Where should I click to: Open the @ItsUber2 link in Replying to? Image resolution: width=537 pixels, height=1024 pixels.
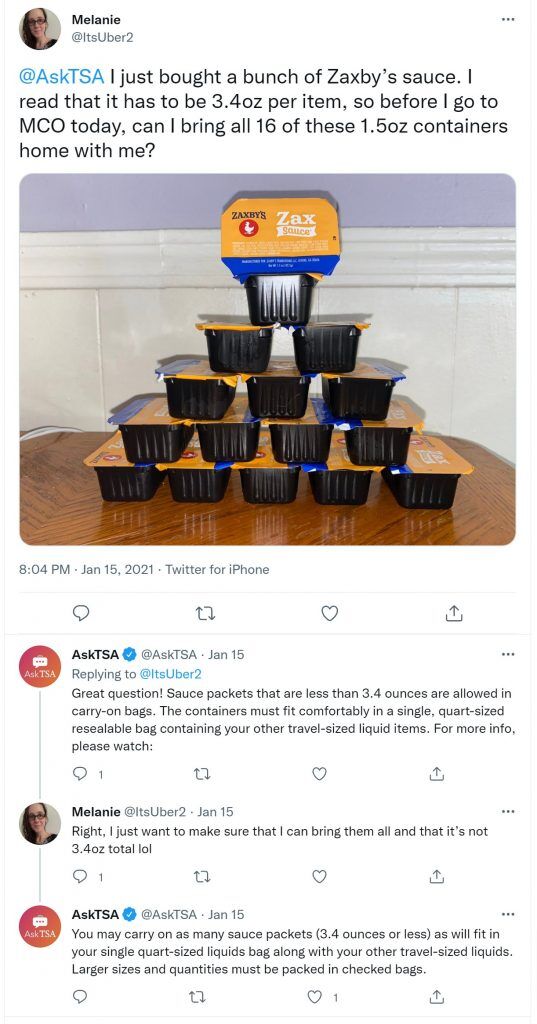tap(172, 673)
